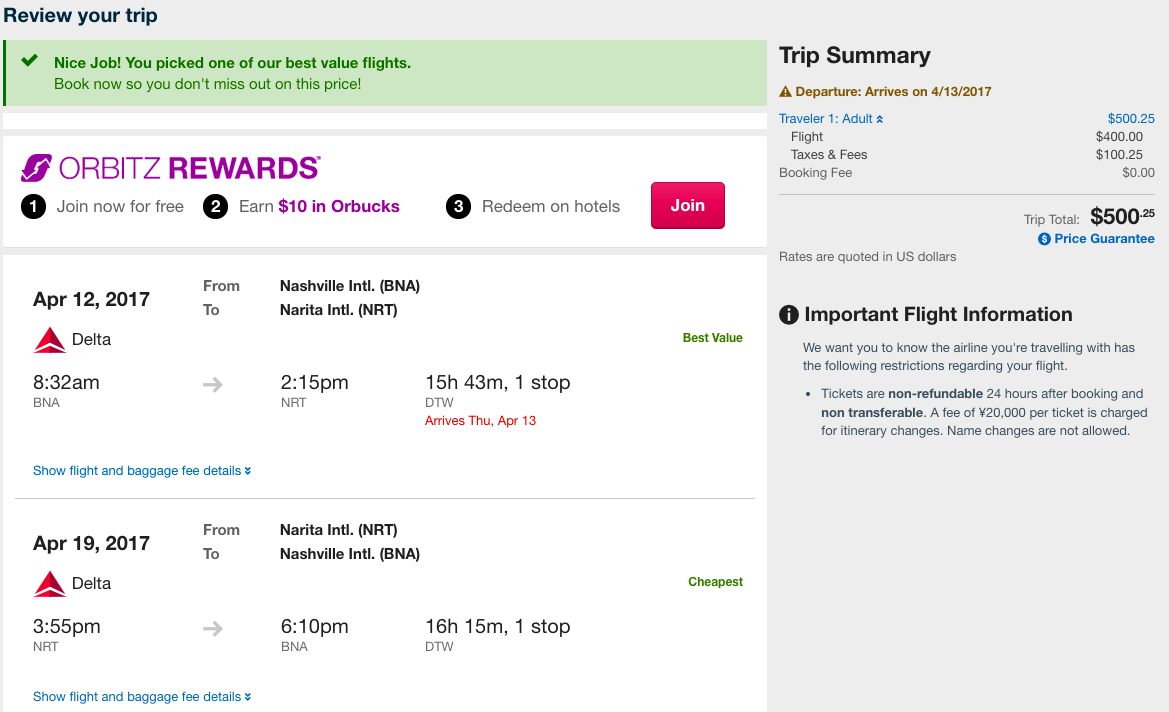Click the Price Guarantee dollar icon
The width and height of the screenshot is (1169, 712).
pos(1044,239)
